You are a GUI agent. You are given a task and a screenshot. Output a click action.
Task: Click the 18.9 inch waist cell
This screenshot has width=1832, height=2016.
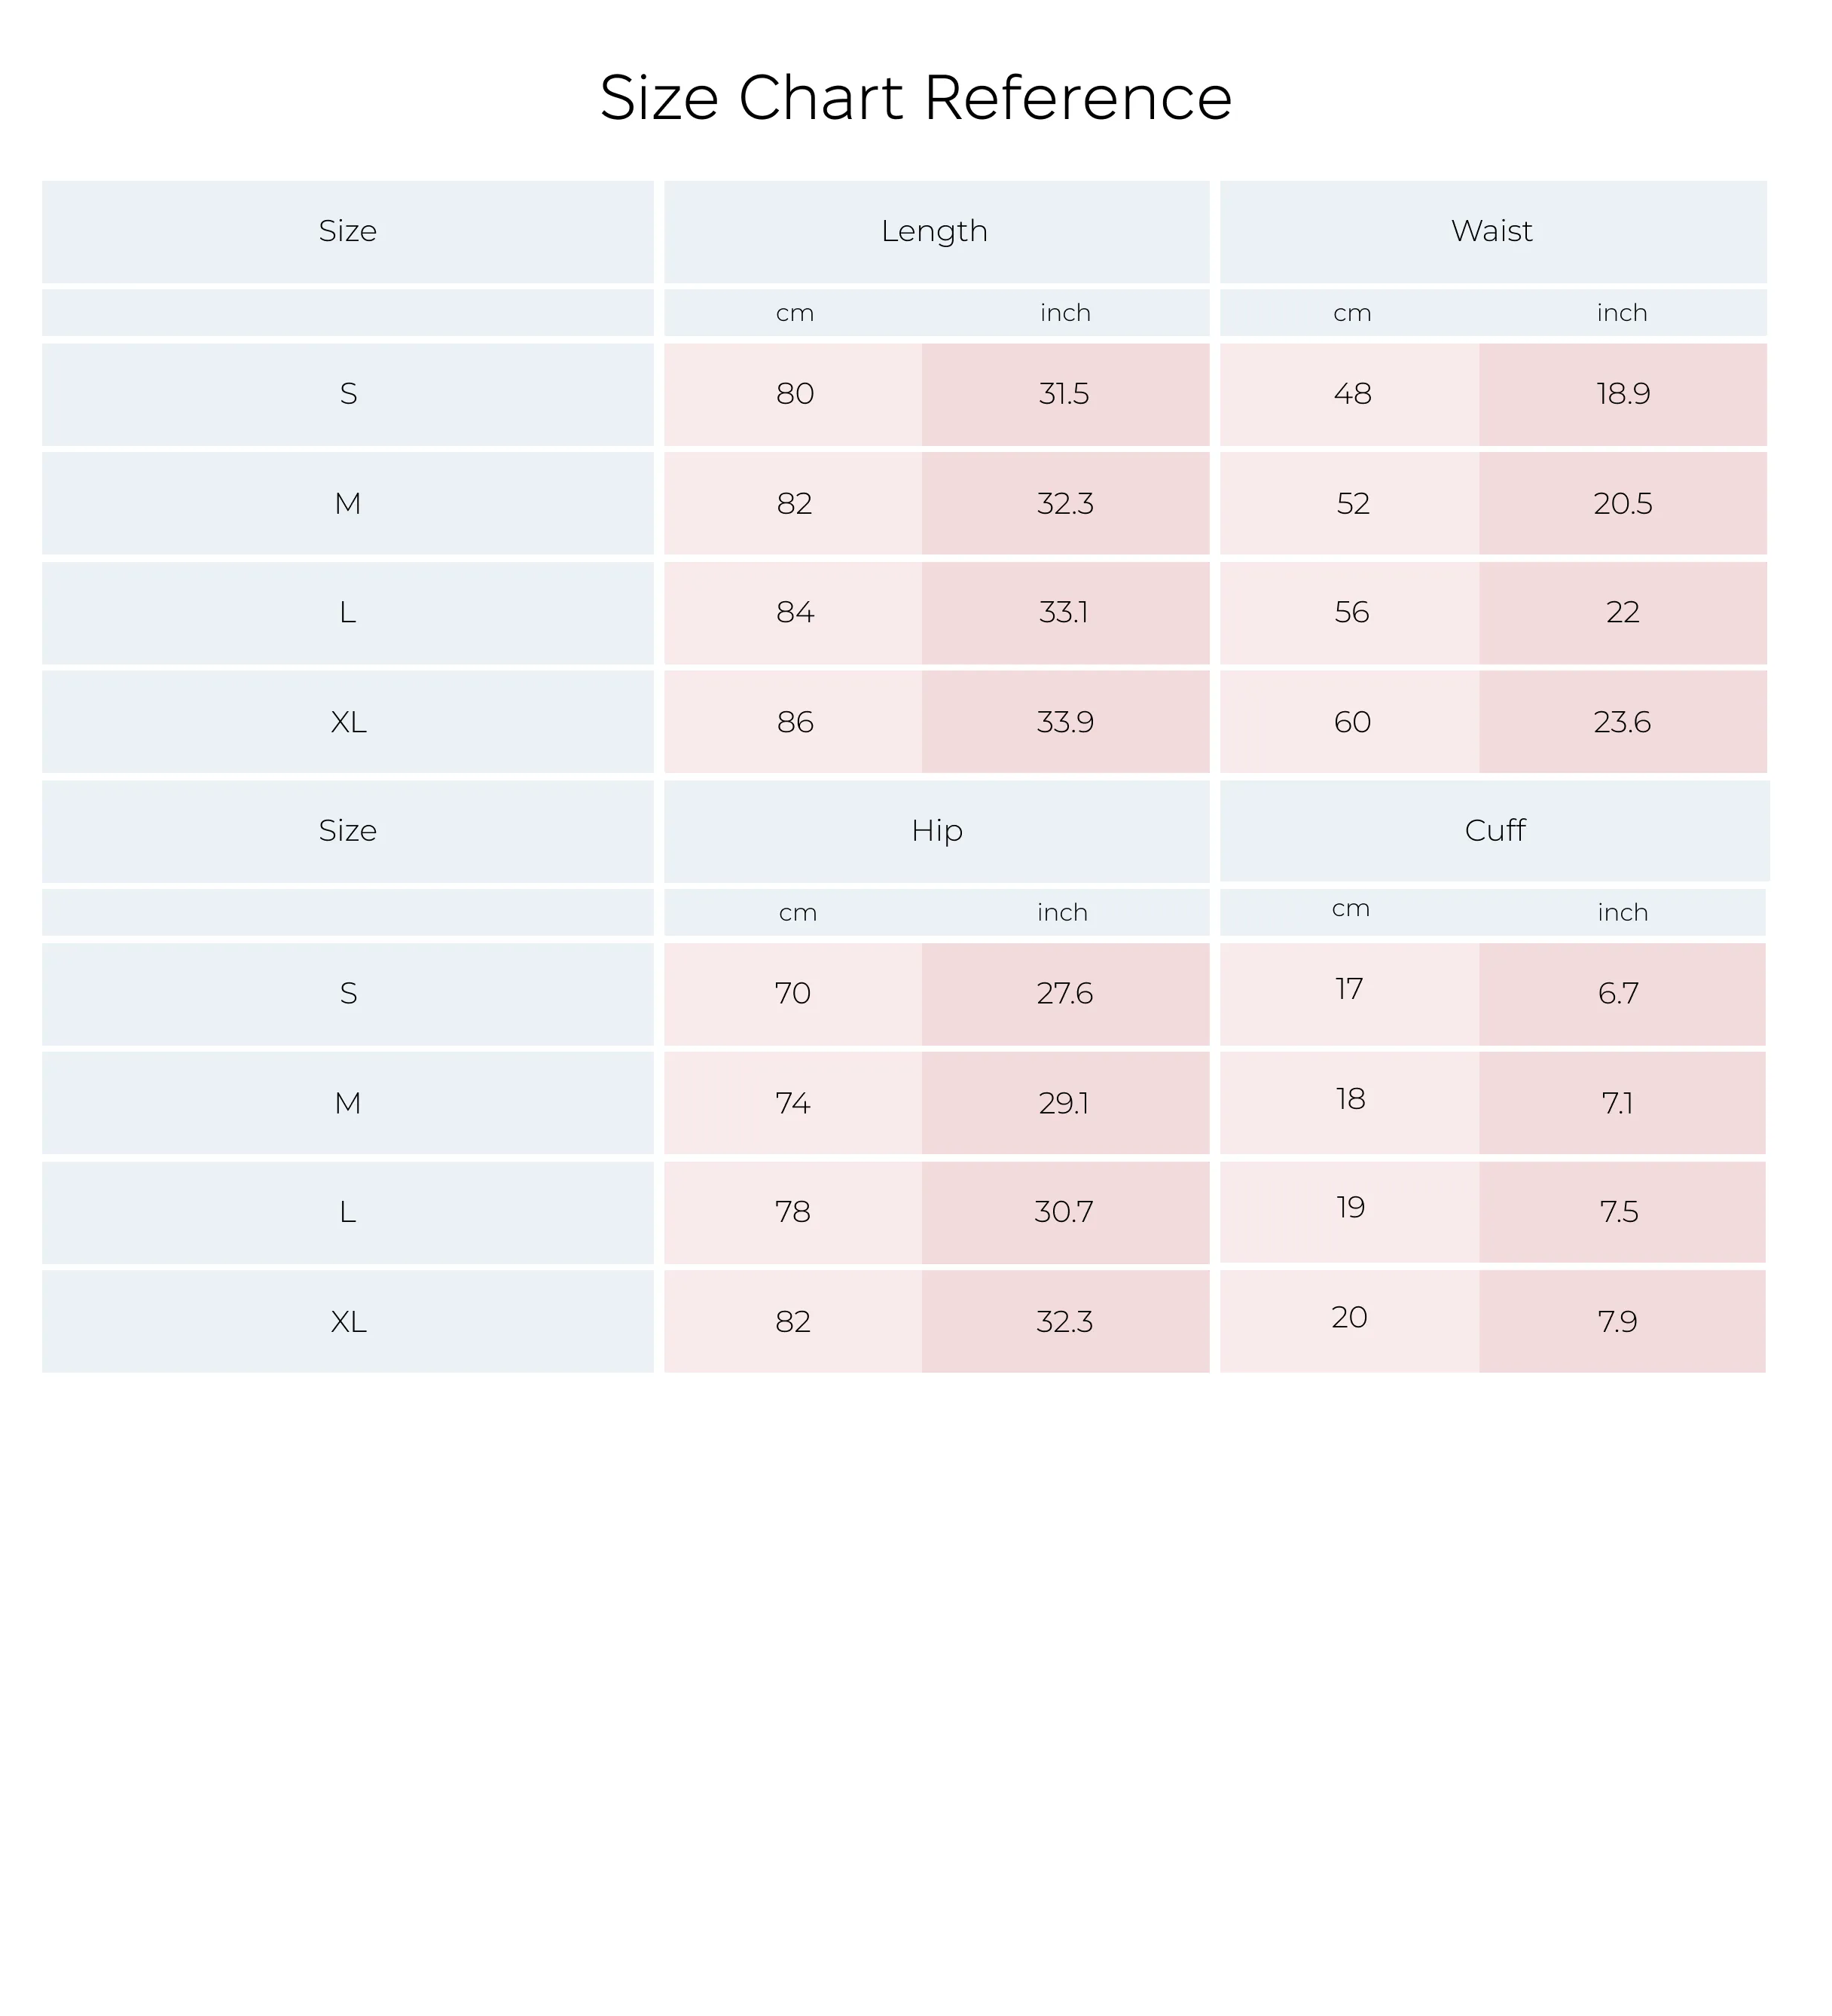click(1623, 395)
